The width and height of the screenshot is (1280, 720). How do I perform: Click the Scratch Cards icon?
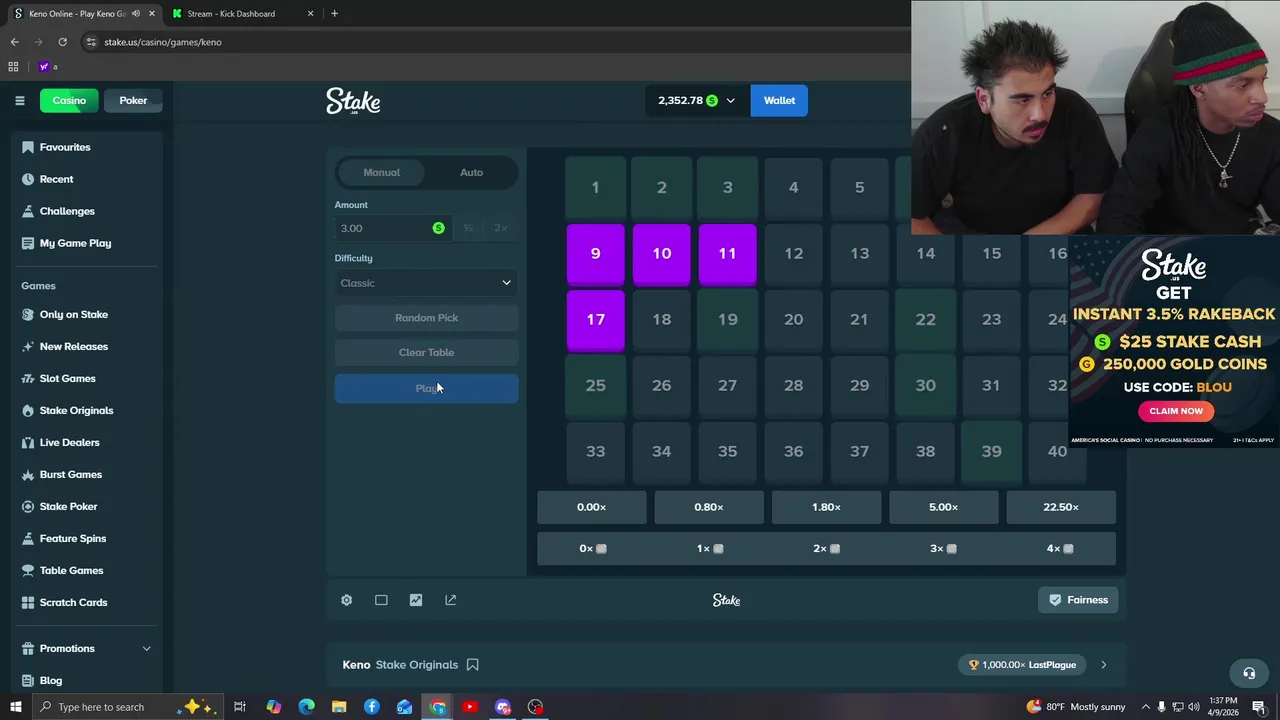coord(28,602)
